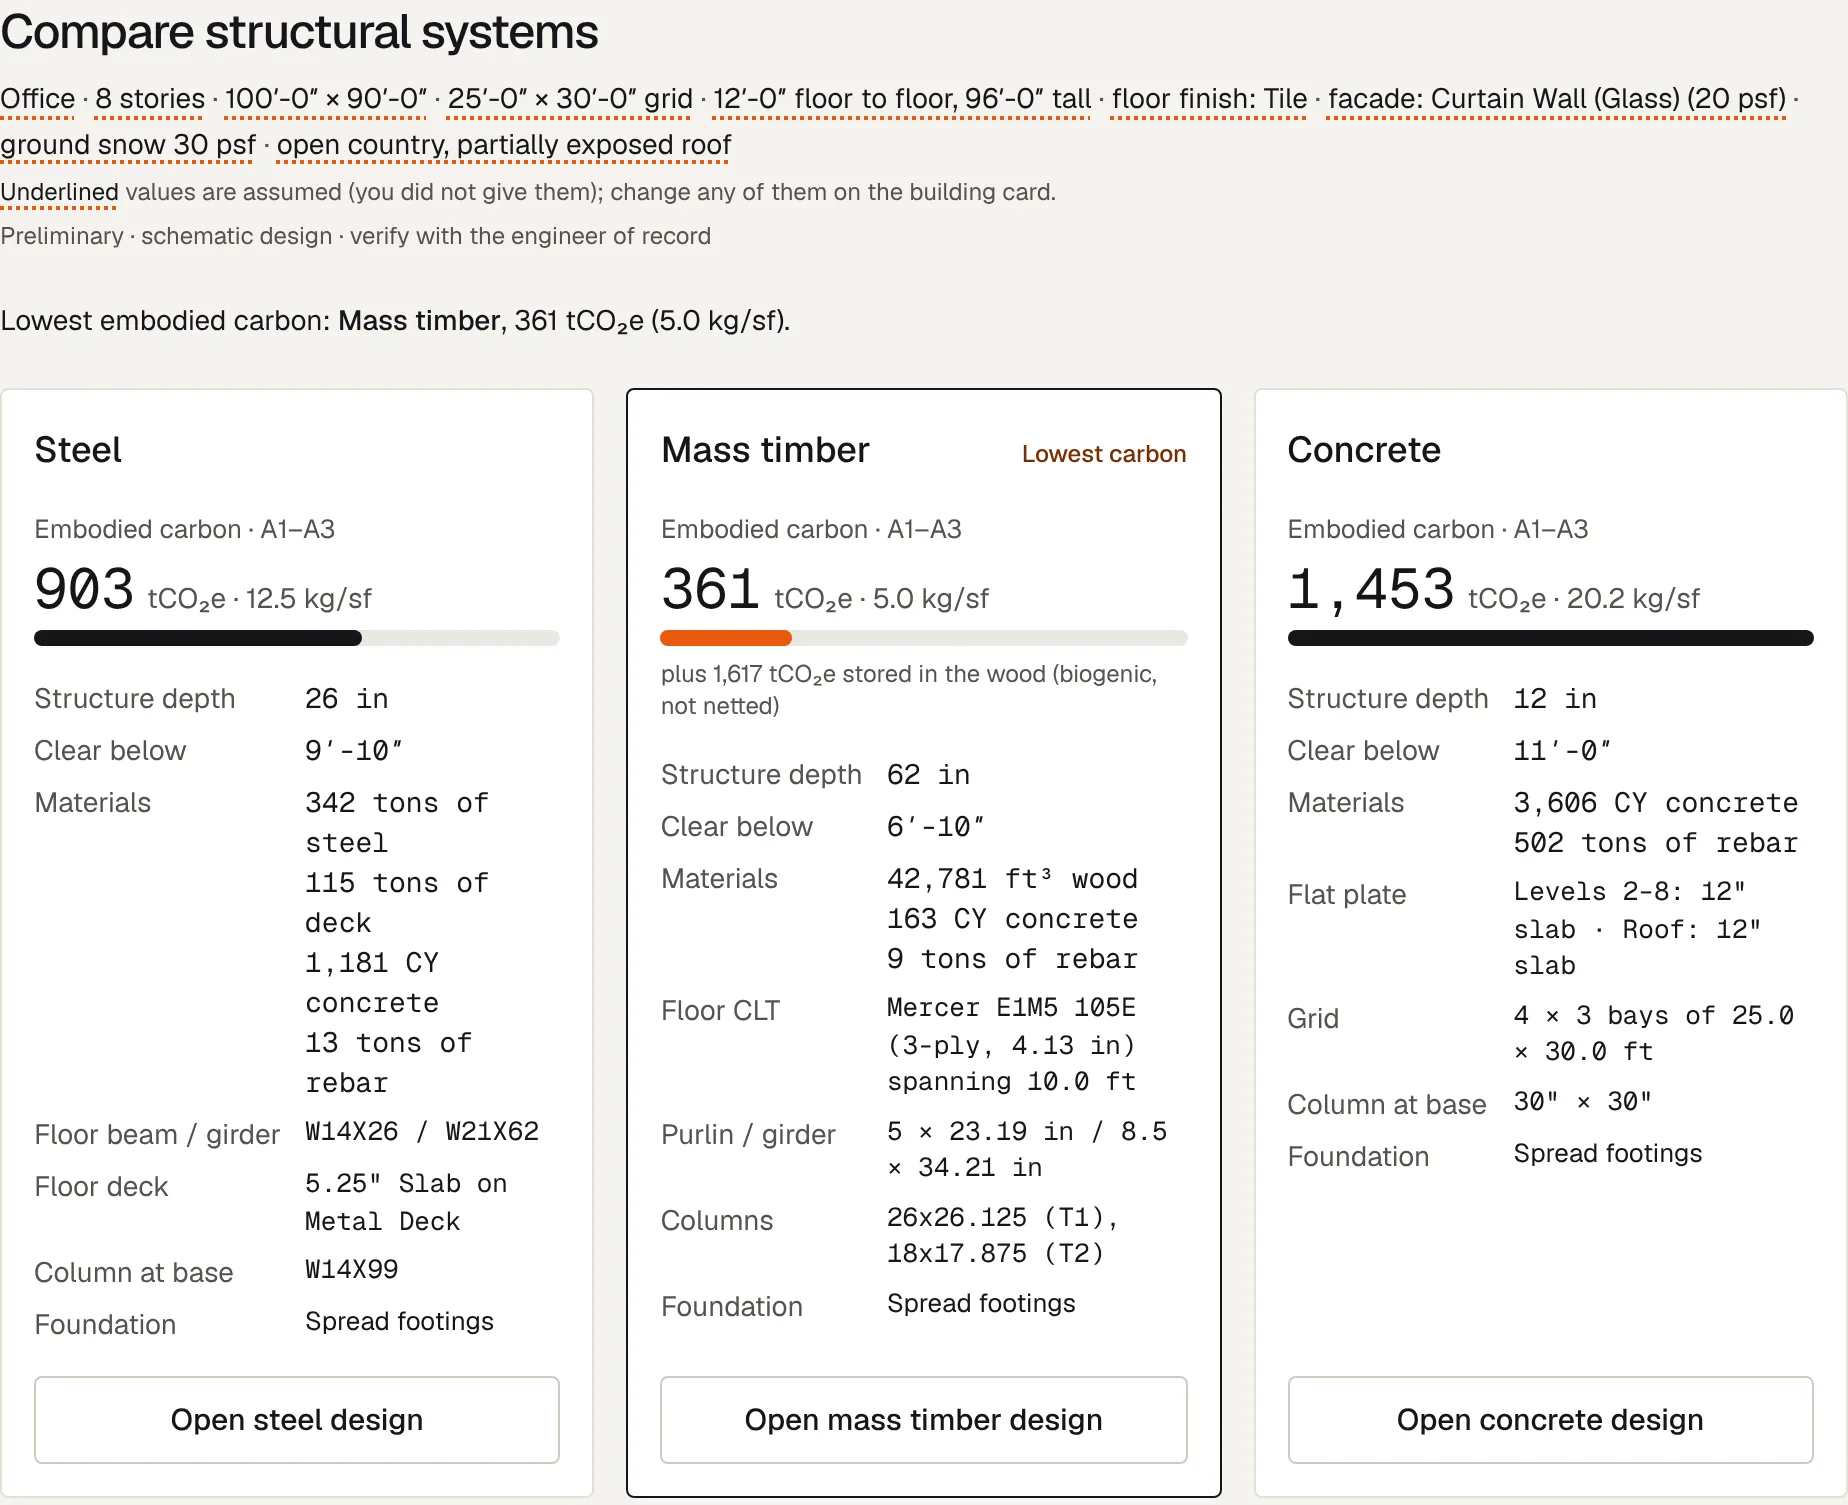Edit the 'ground snow 30 psf' value
The width and height of the screenshot is (1848, 1505).
128,145
